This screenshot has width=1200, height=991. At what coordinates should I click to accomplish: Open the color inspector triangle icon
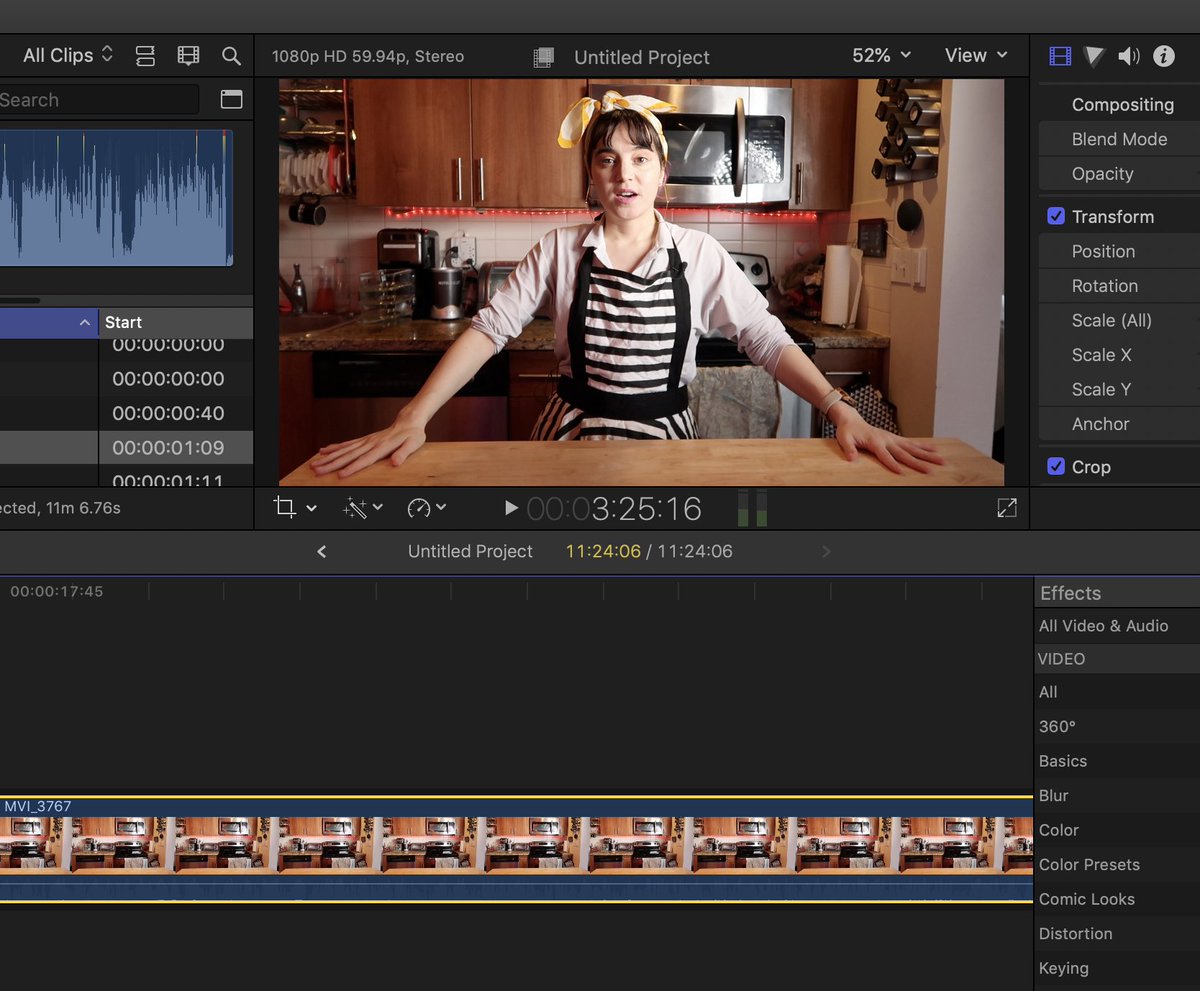tap(1094, 56)
